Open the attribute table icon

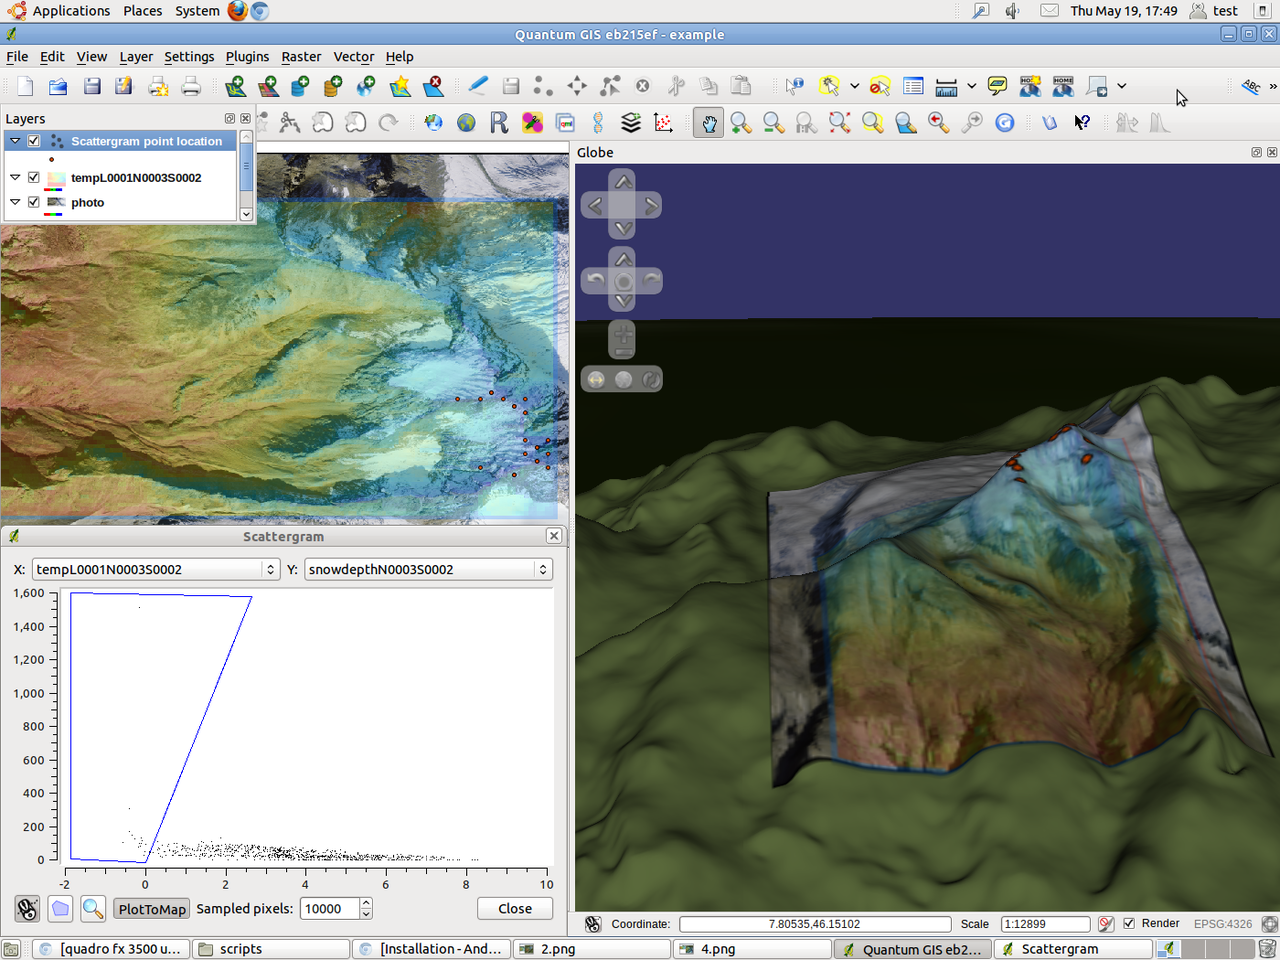coord(913,87)
